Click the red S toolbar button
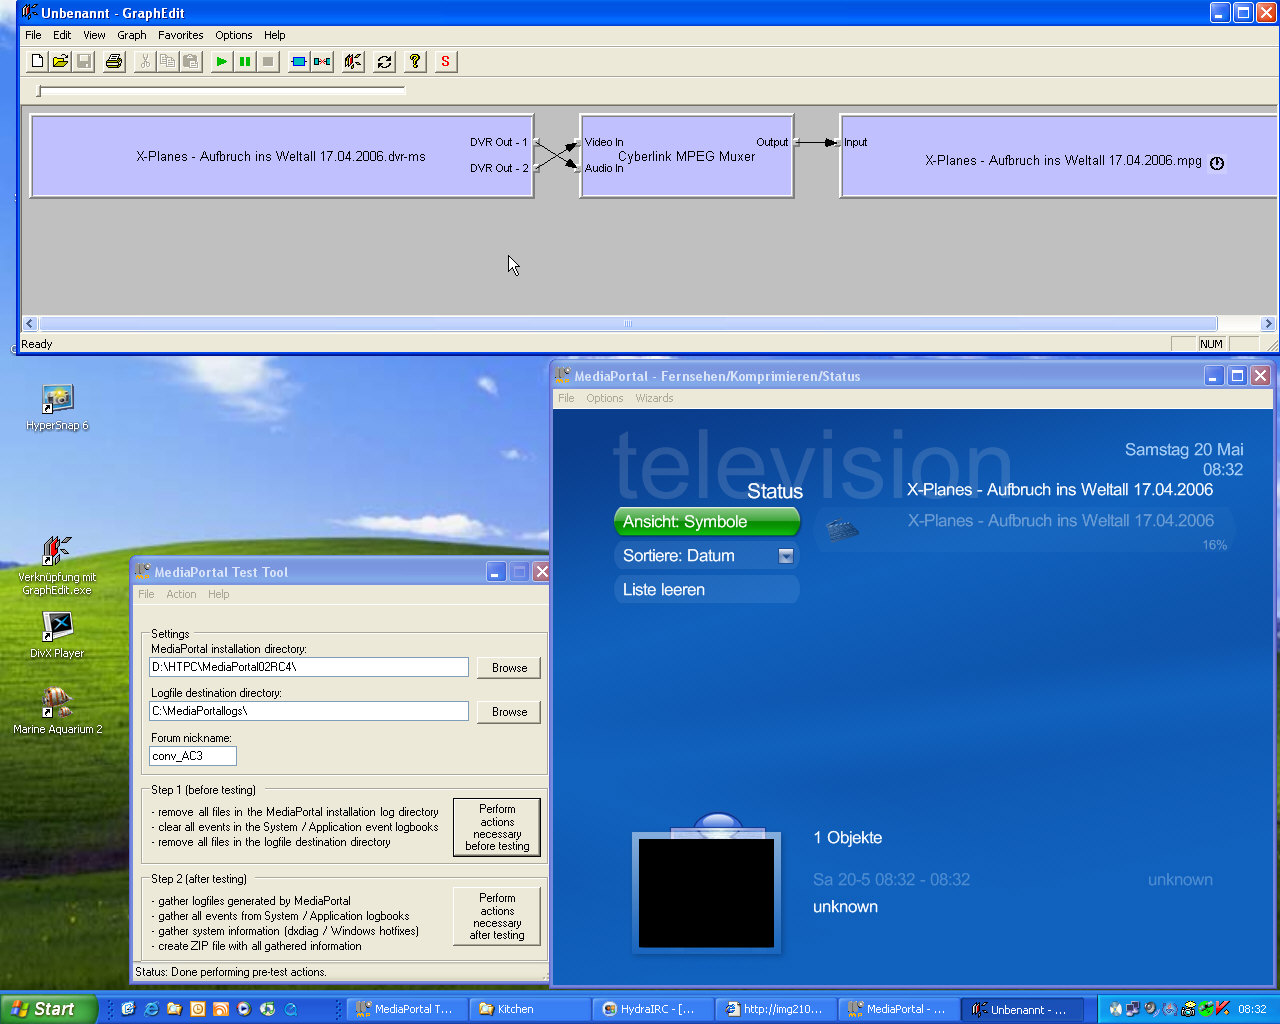1280x1024 pixels. click(445, 62)
